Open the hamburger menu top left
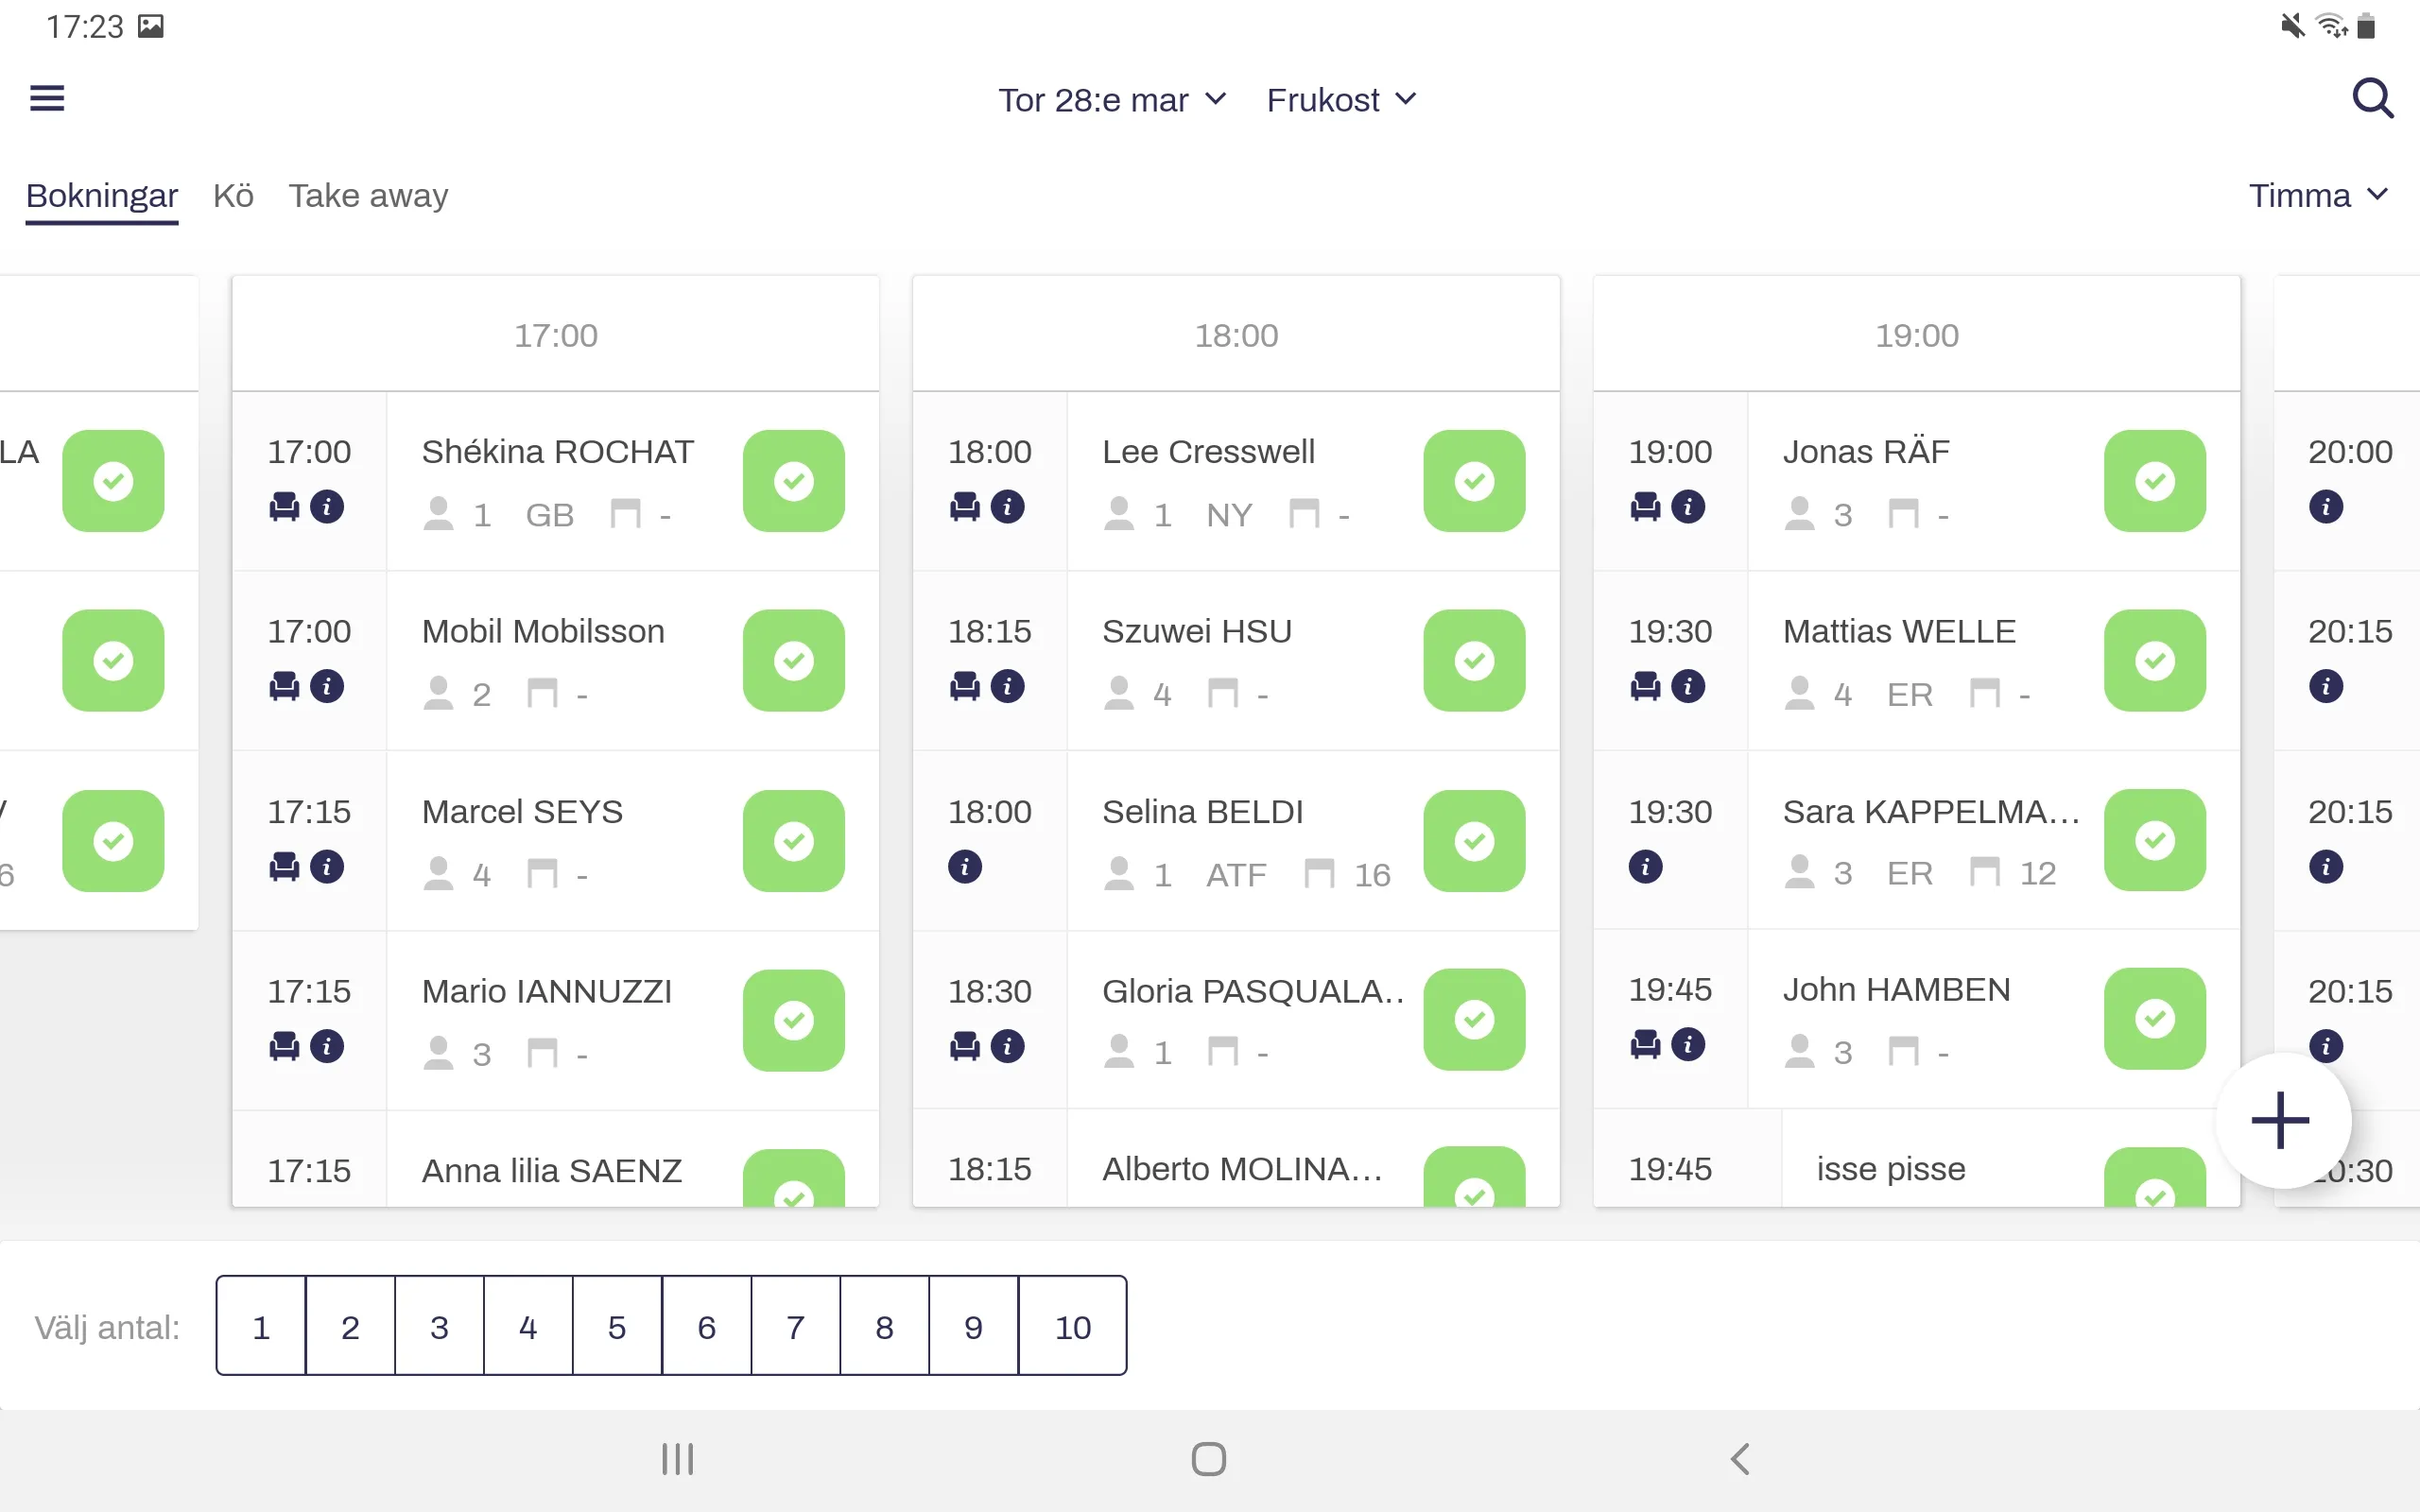Image resolution: width=2420 pixels, height=1512 pixels. click(x=47, y=97)
